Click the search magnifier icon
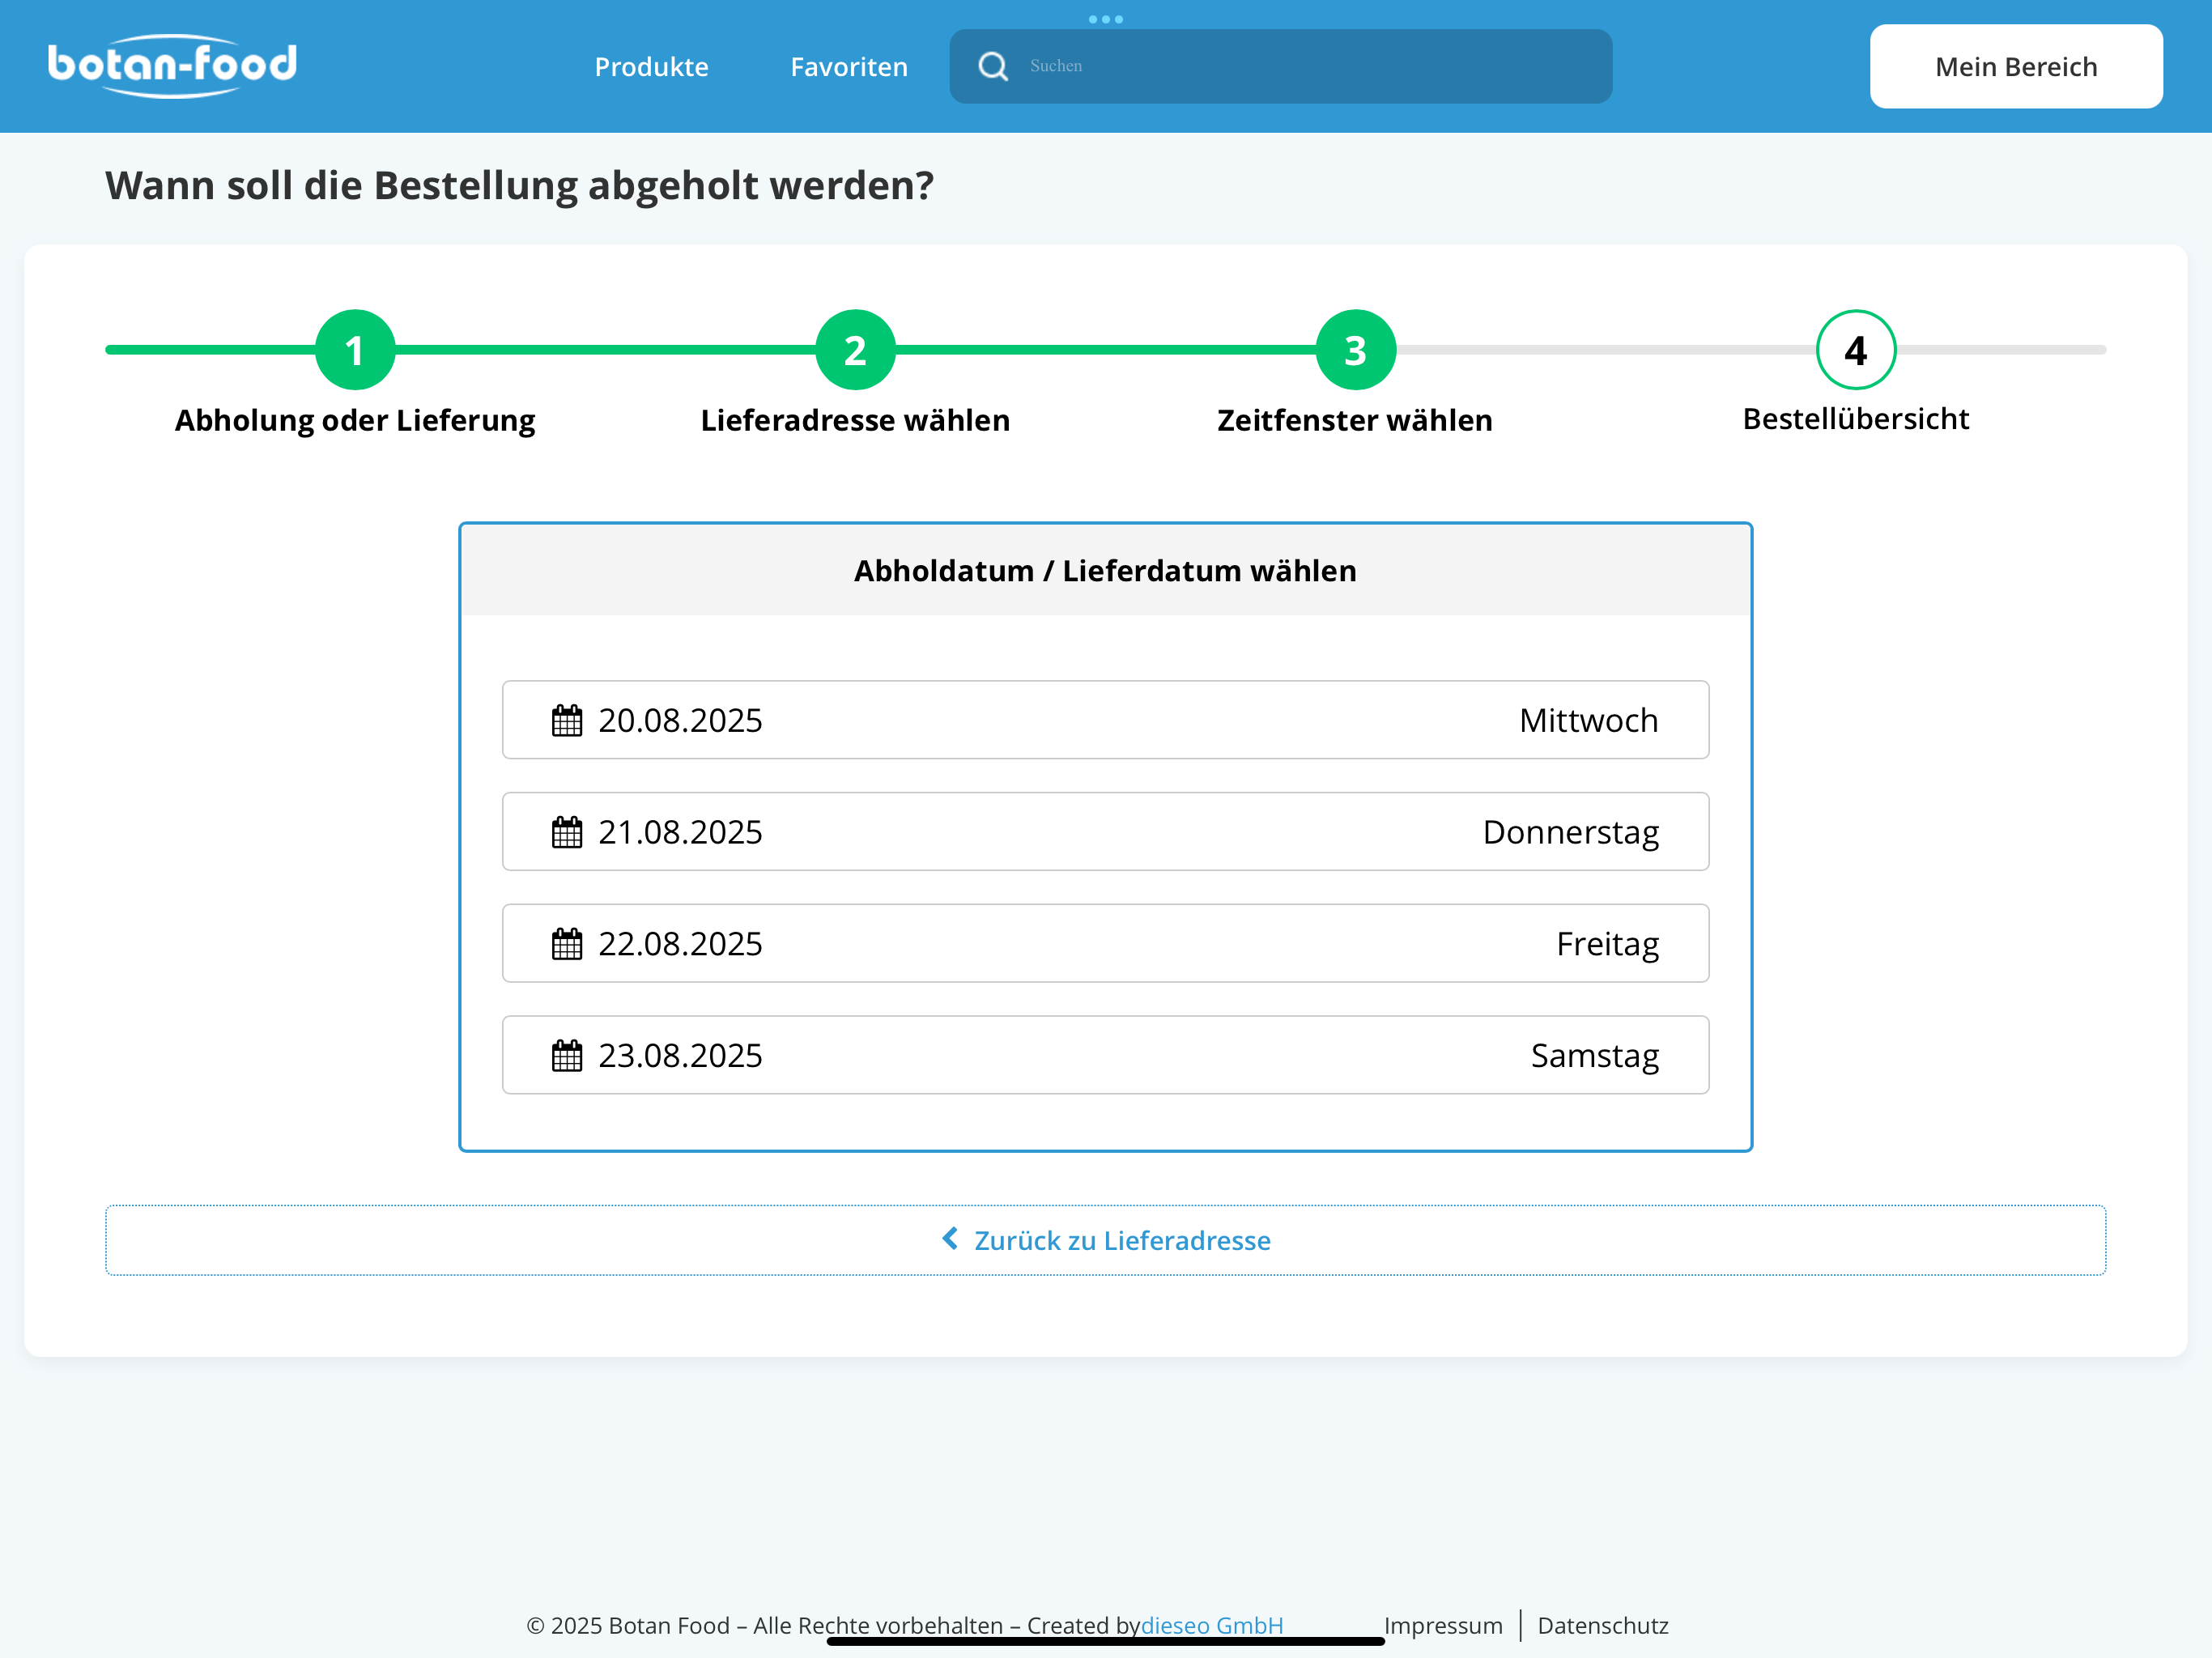Screen dimensions: 2212x1658 [x=993, y=66]
